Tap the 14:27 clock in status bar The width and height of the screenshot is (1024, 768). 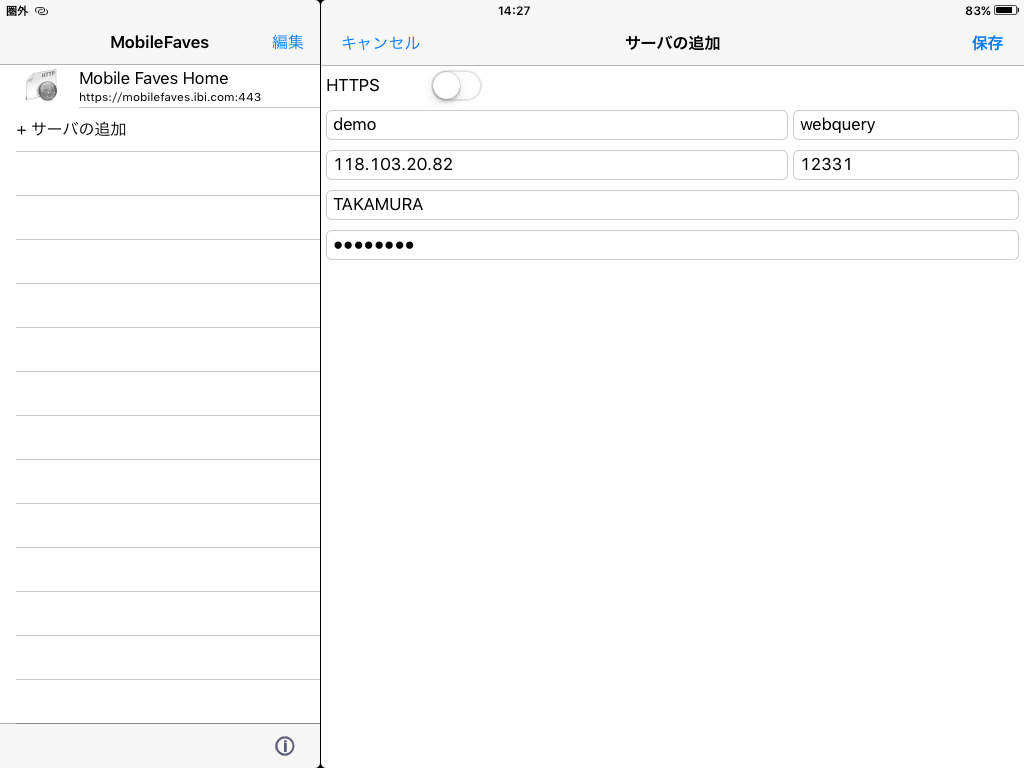tap(514, 11)
